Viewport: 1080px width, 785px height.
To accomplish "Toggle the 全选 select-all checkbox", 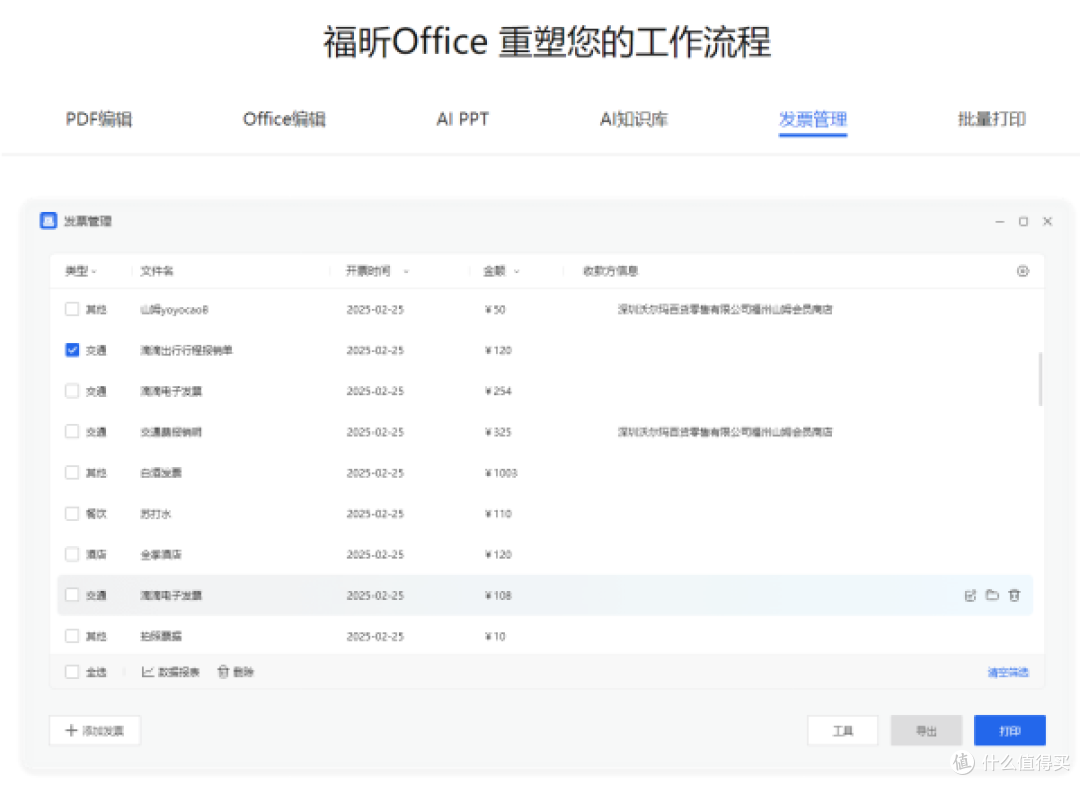I will tap(72, 672).
